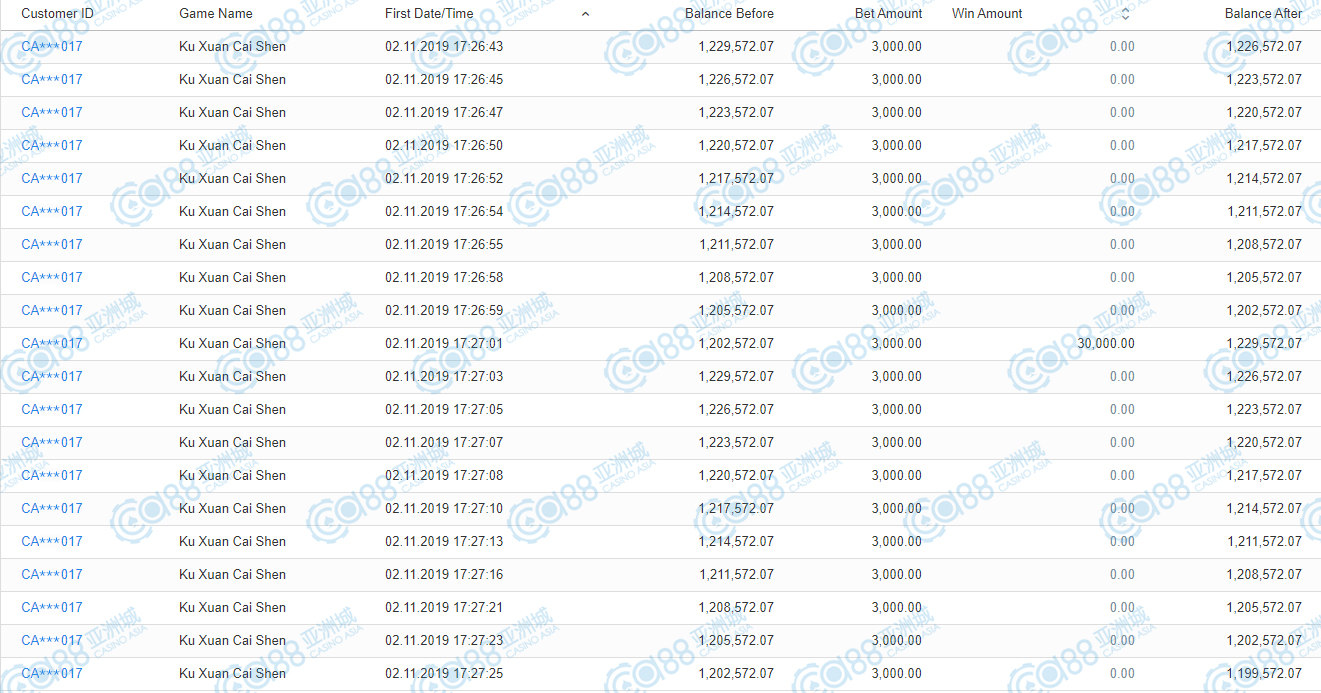This screenshot has width=1321, height=693.
Task: Click the Balance Before column header
Action: tap(729, 14)
